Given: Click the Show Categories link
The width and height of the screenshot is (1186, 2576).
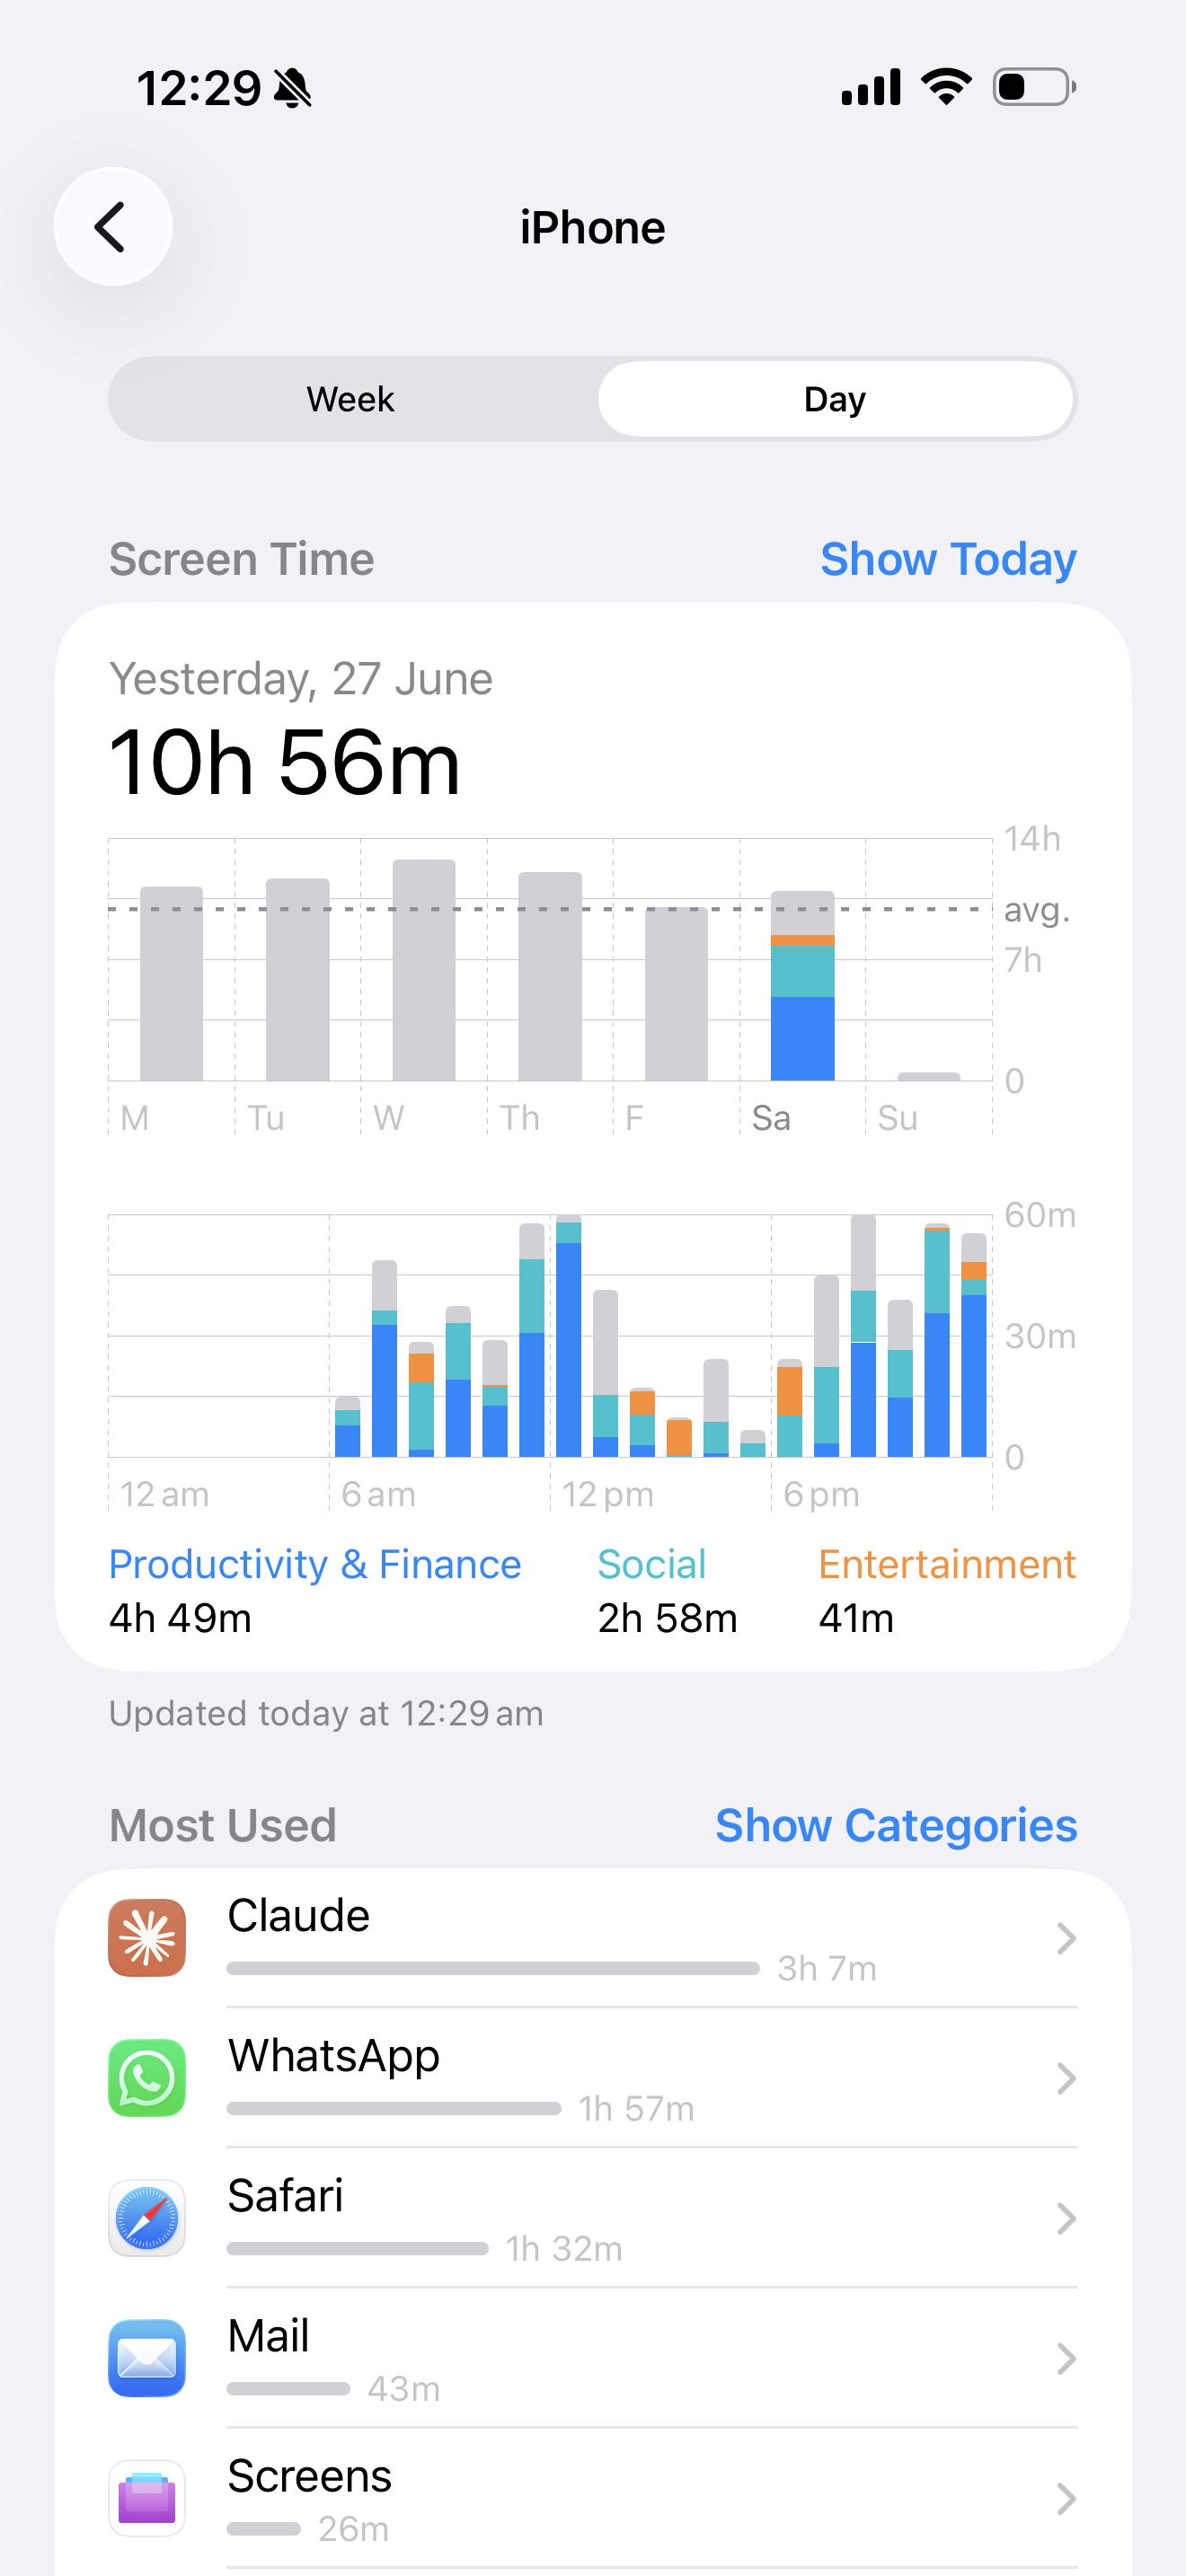Looking at the screenshot, I should click(x=896, y=1825).
